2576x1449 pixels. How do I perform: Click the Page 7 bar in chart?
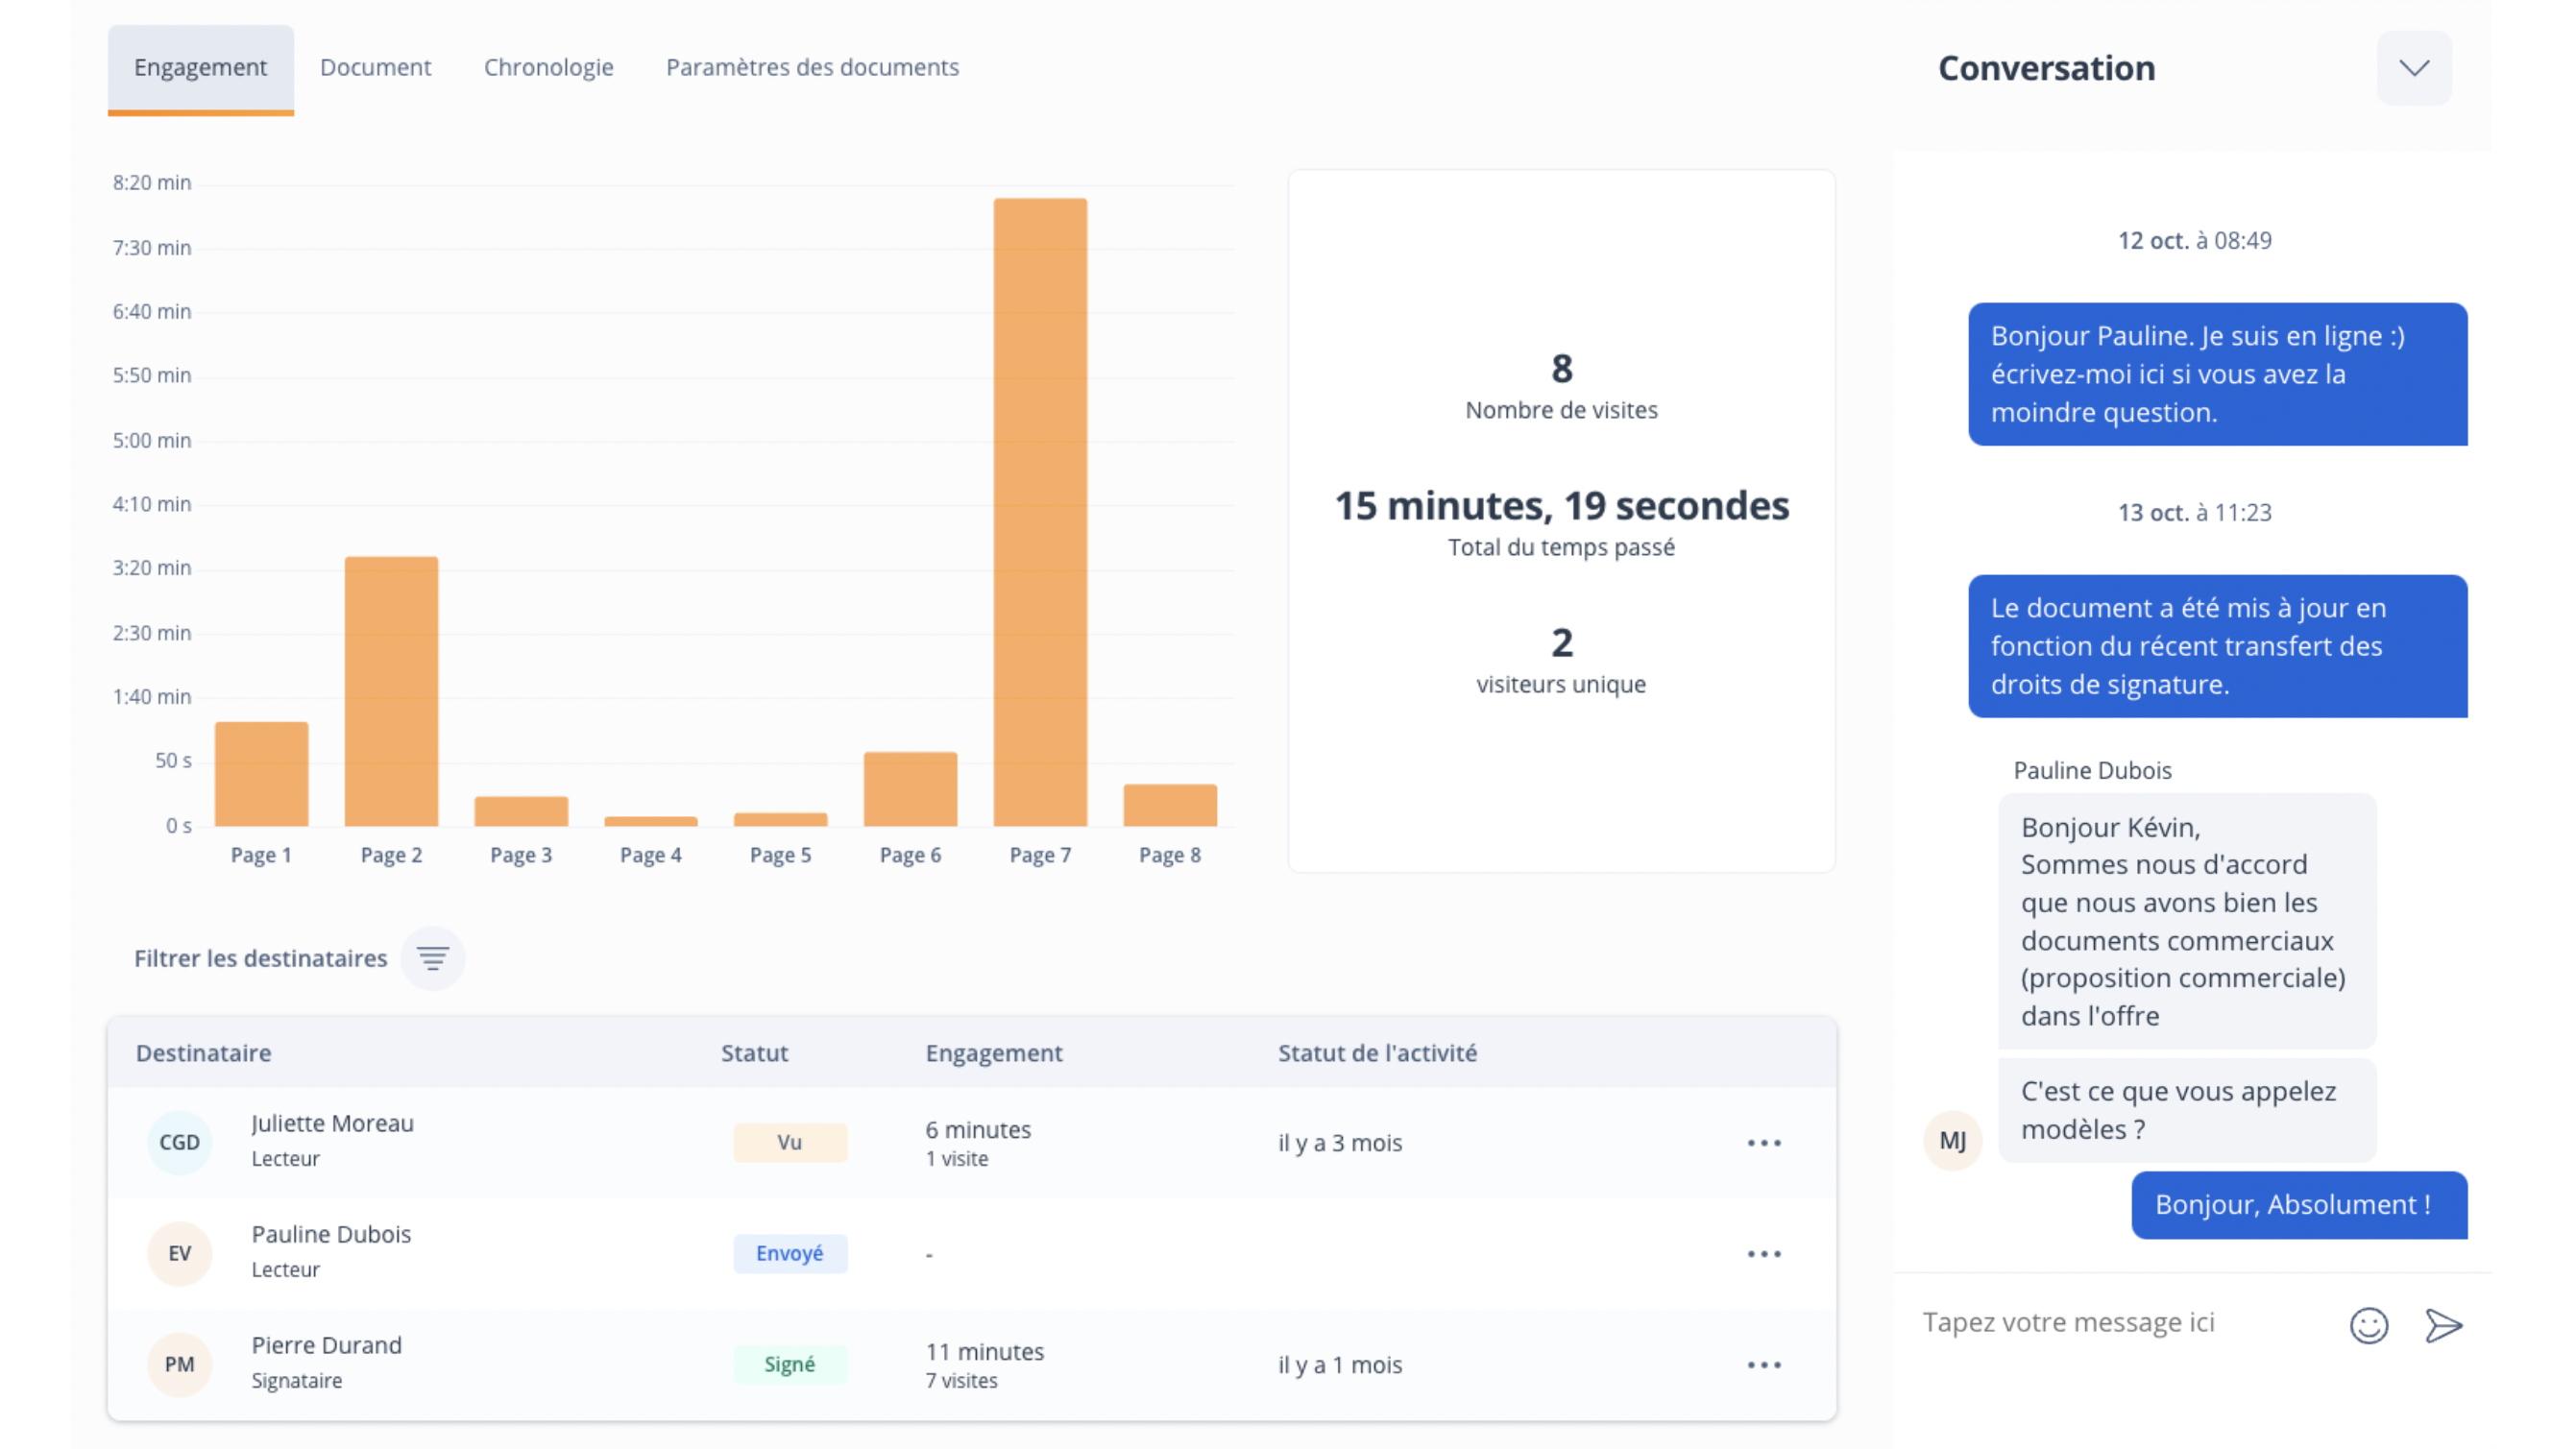pyautogui.click(x=1040, y=510)
